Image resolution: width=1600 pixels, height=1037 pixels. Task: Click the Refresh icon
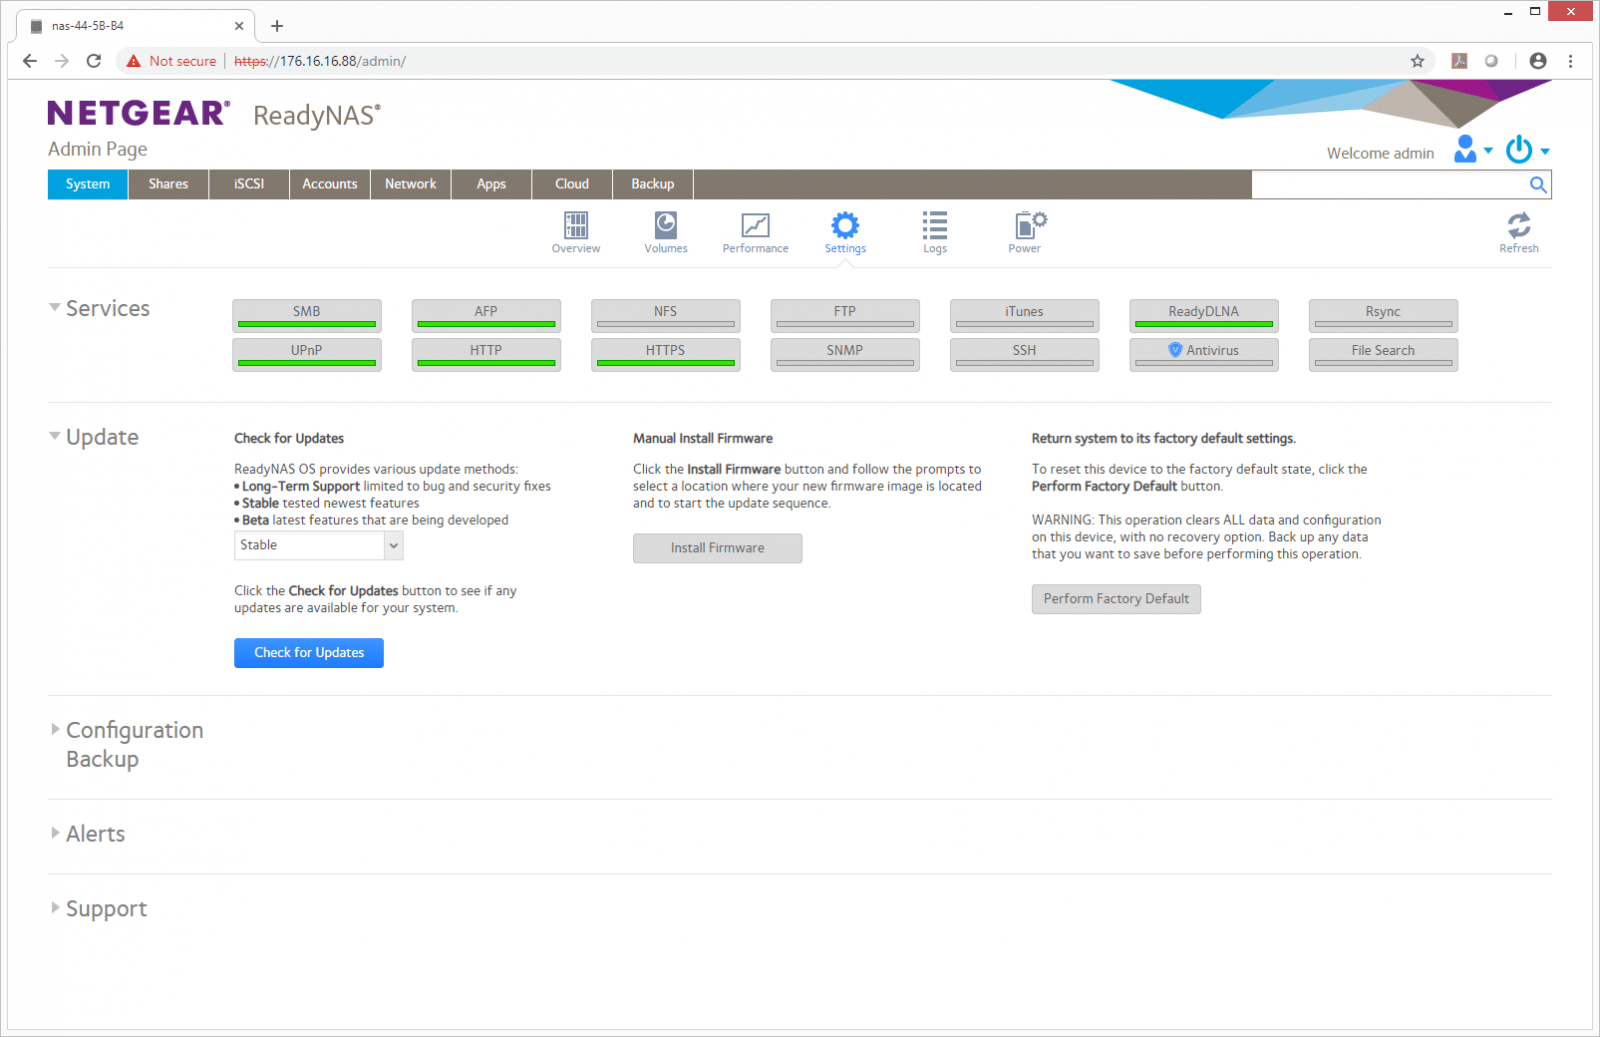click(x=1519, y=225)
